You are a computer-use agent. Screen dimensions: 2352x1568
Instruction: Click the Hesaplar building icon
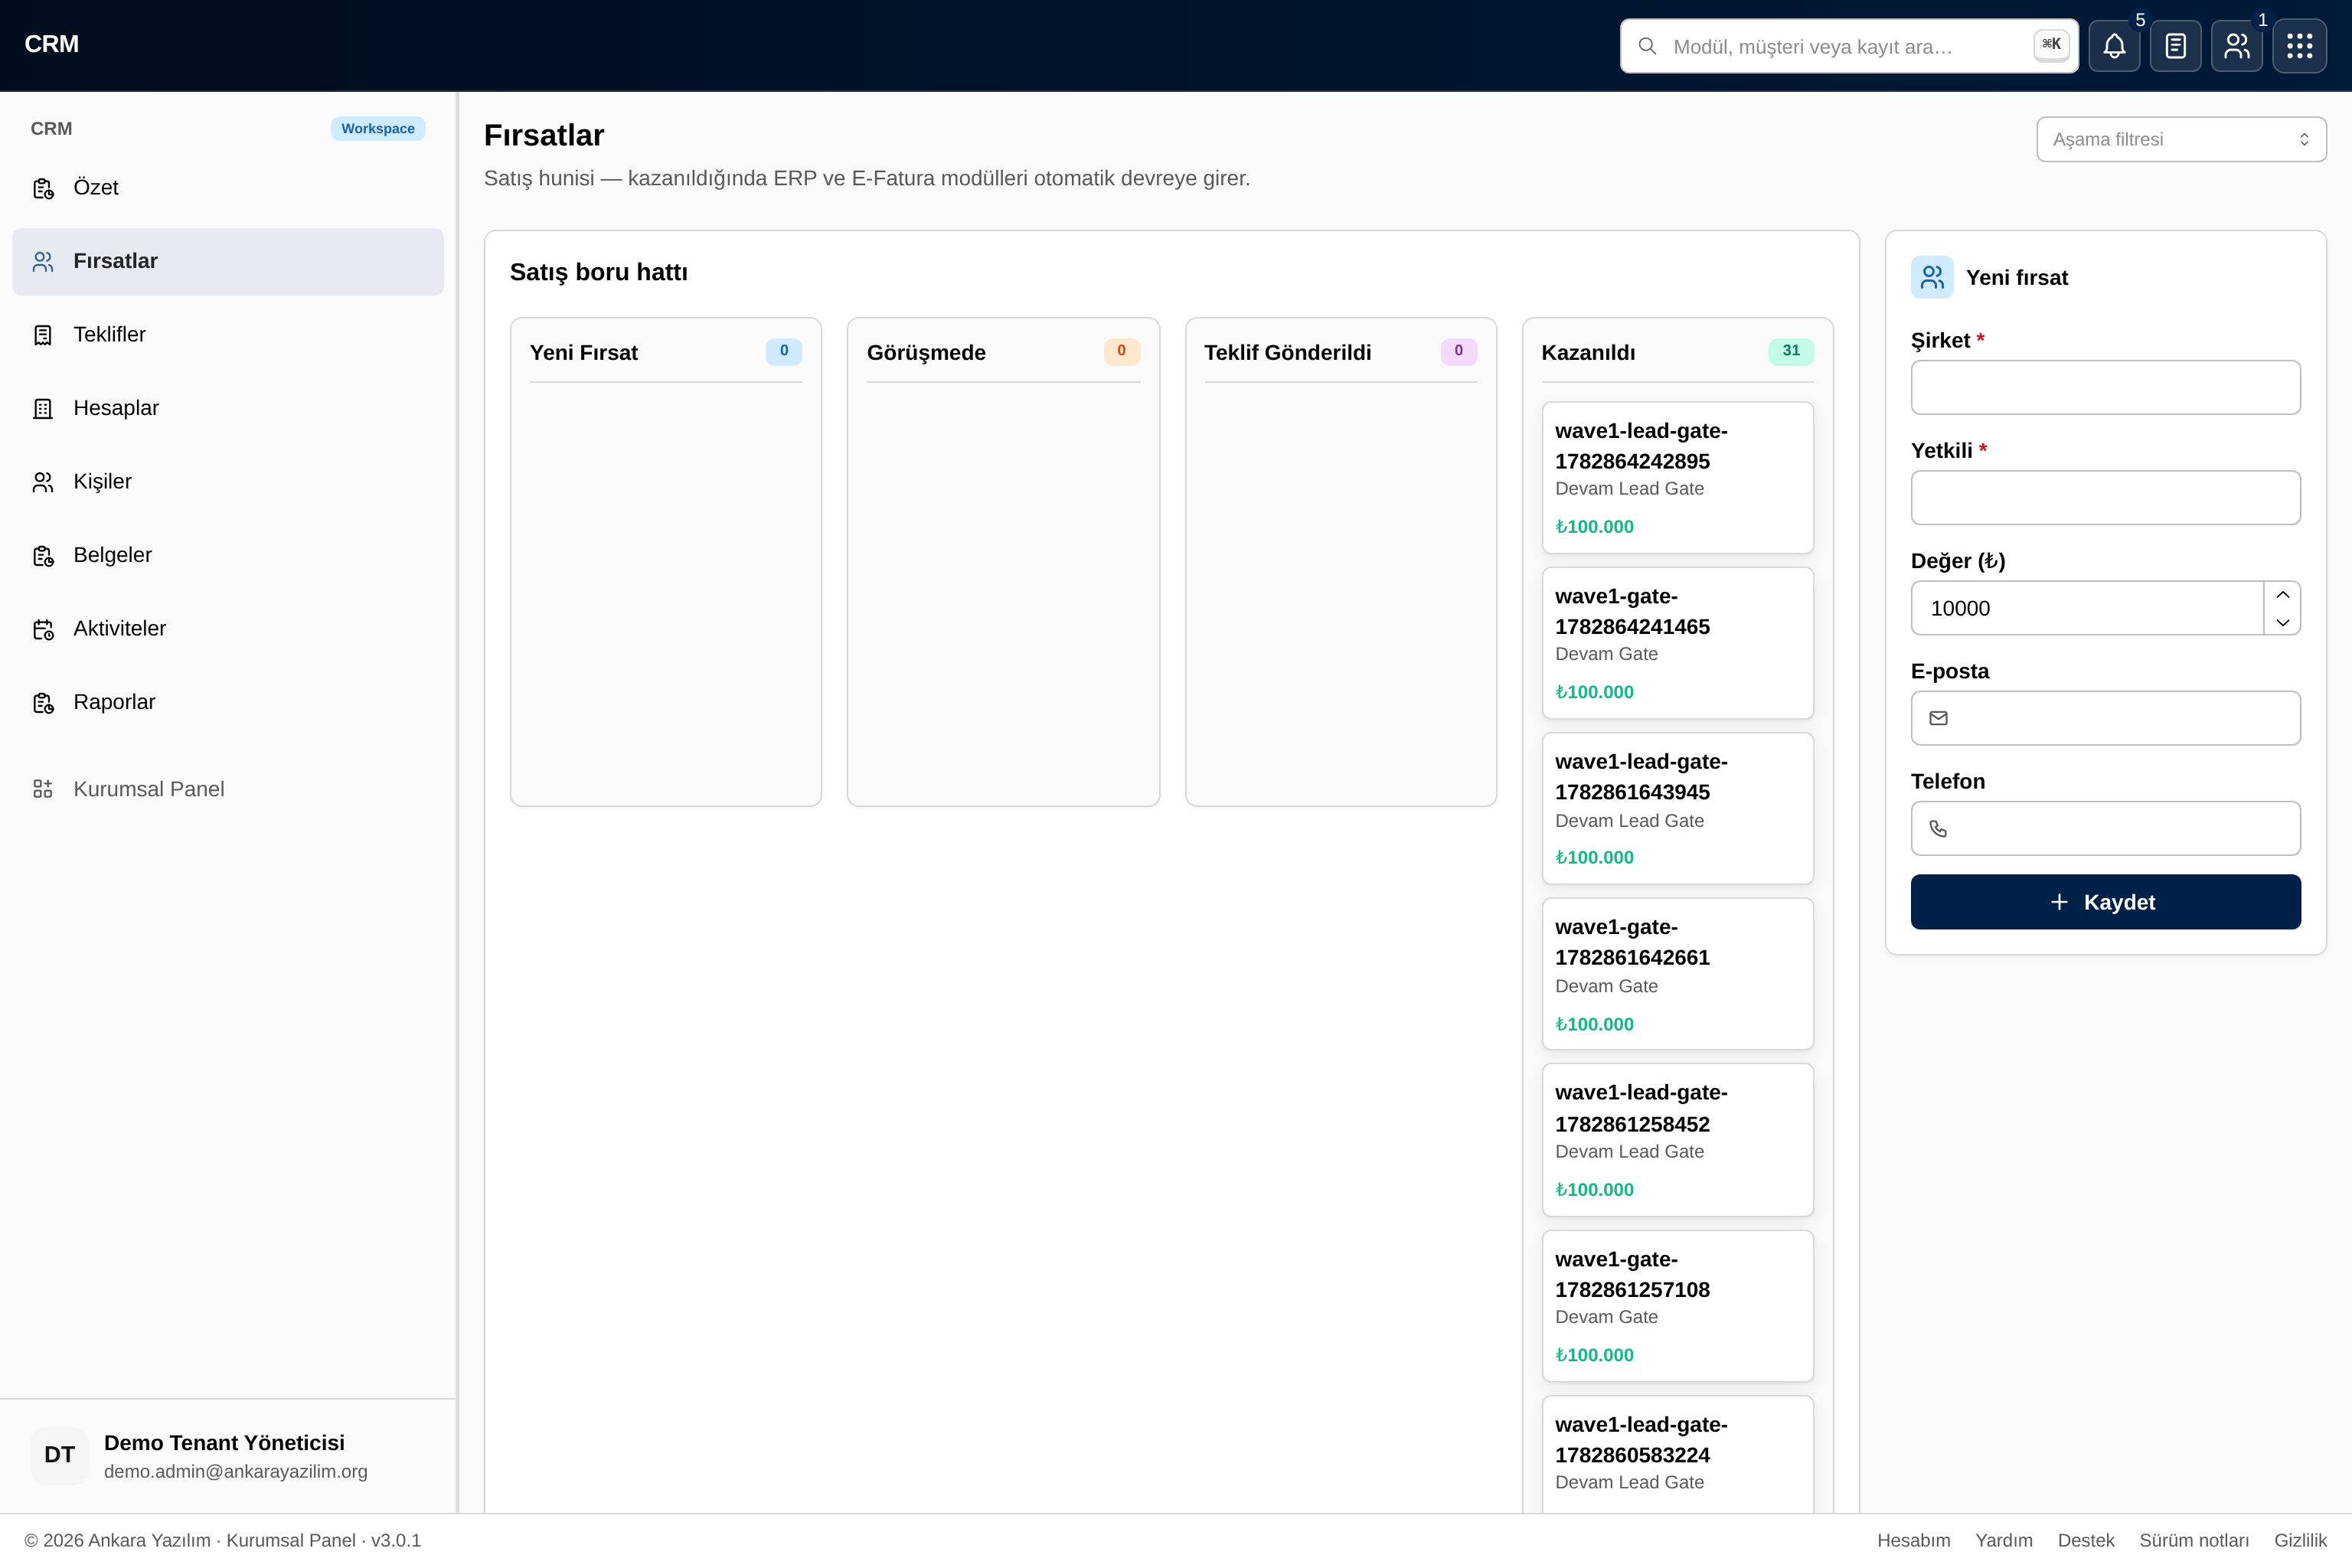[x=43, y=408]
